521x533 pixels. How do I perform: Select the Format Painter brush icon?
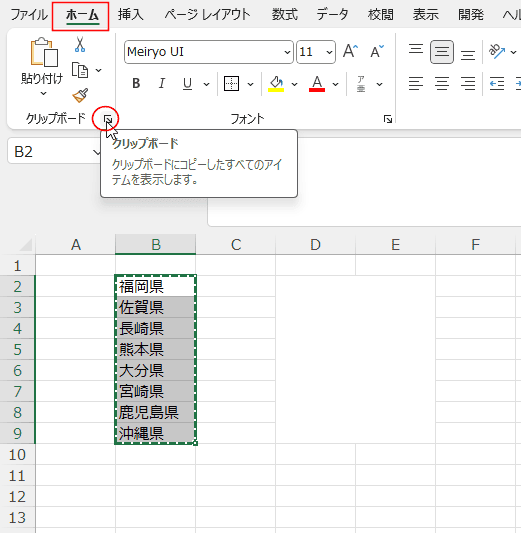[x=80, y=96]
